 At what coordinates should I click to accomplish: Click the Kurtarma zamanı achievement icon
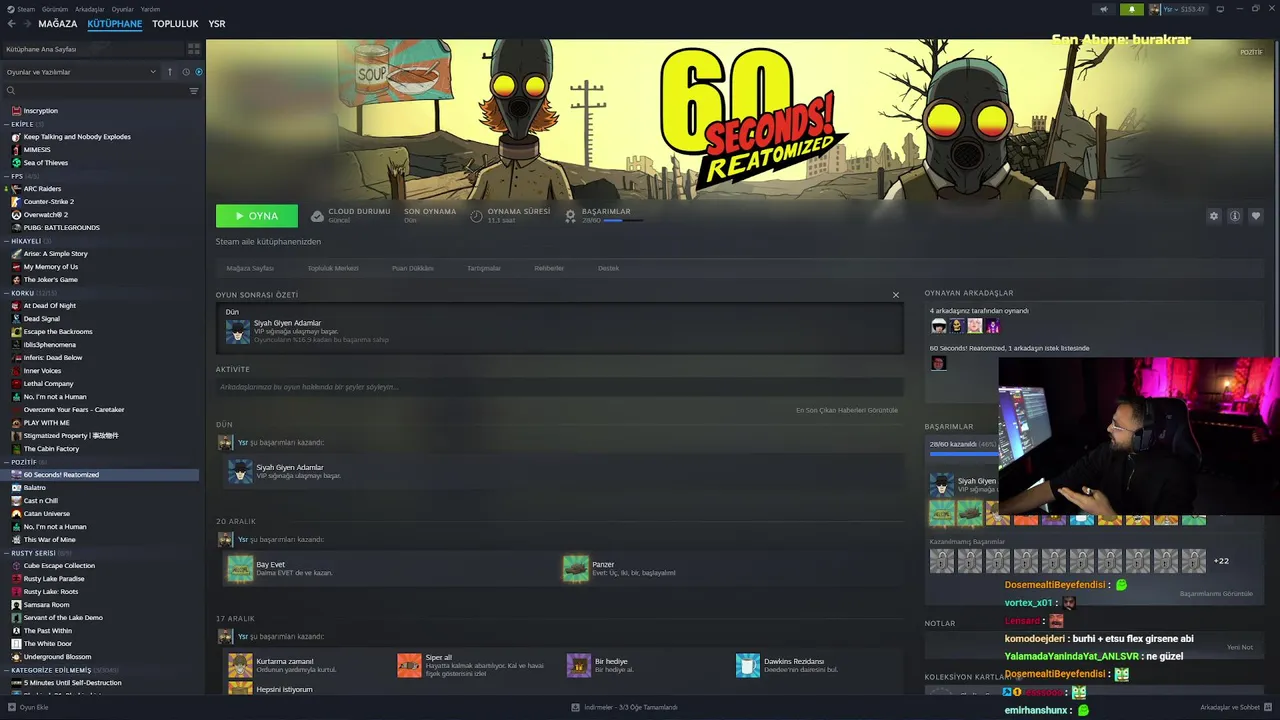pyautogui.click(x=240, y=665)
